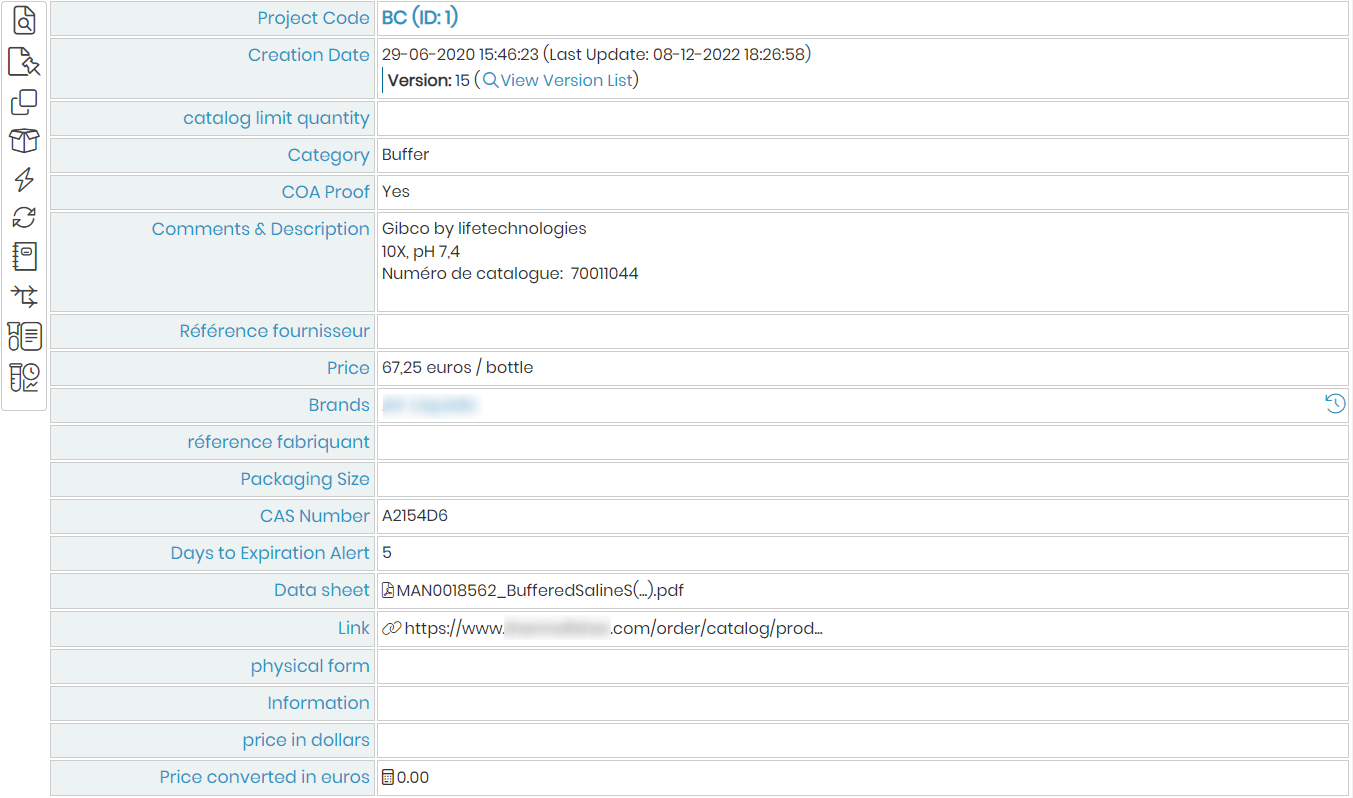Click the document pin icon in sidebar
1353x798 pixels.
(x=24, y=62)
